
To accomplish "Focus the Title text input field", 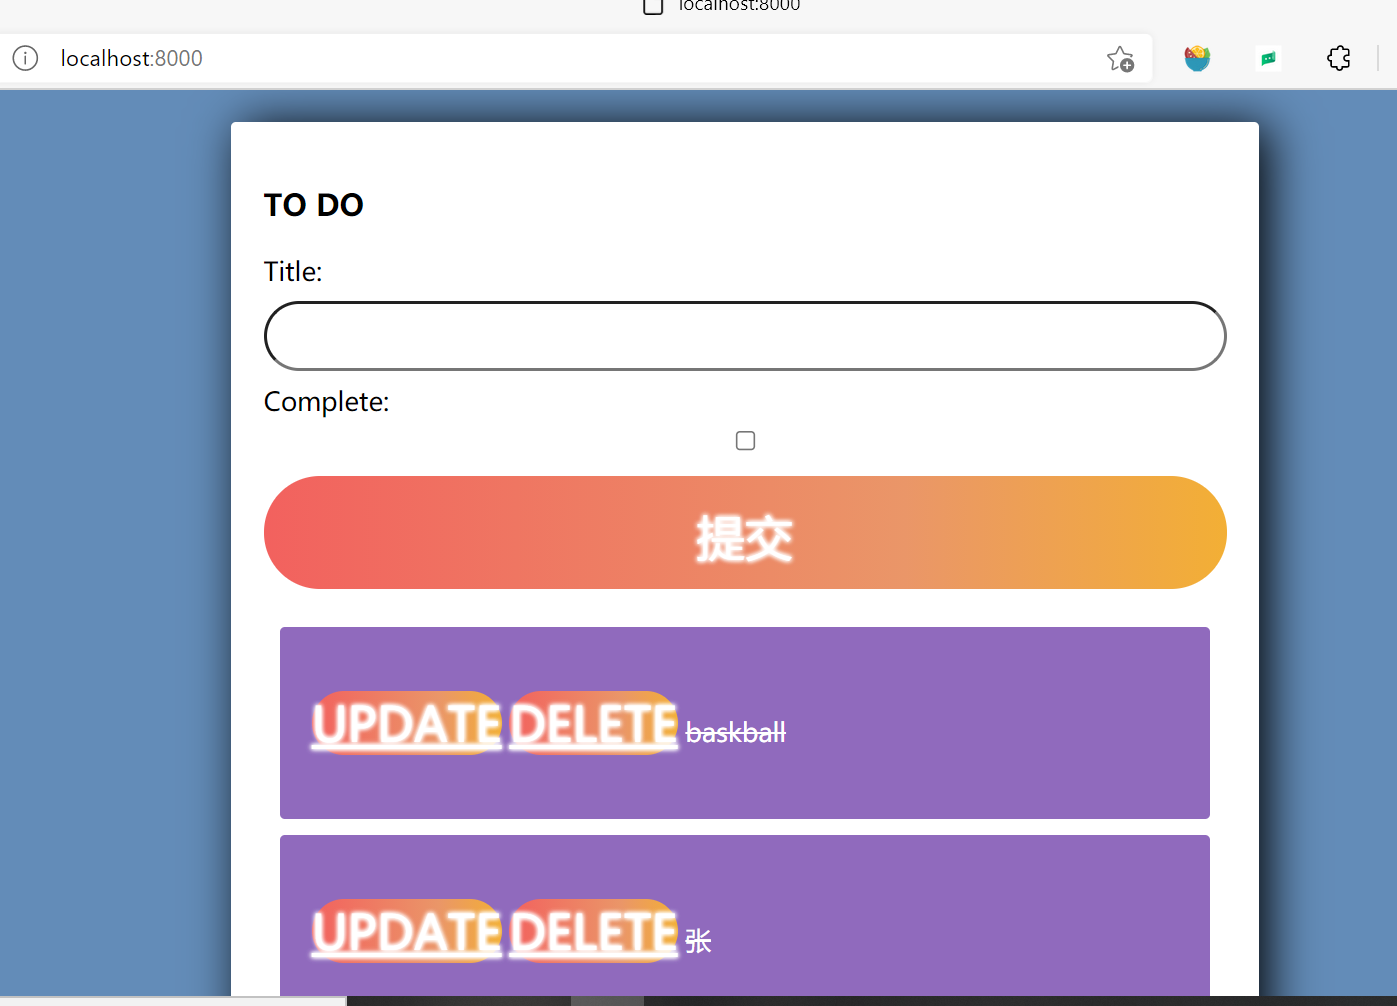I will (745, 336).
